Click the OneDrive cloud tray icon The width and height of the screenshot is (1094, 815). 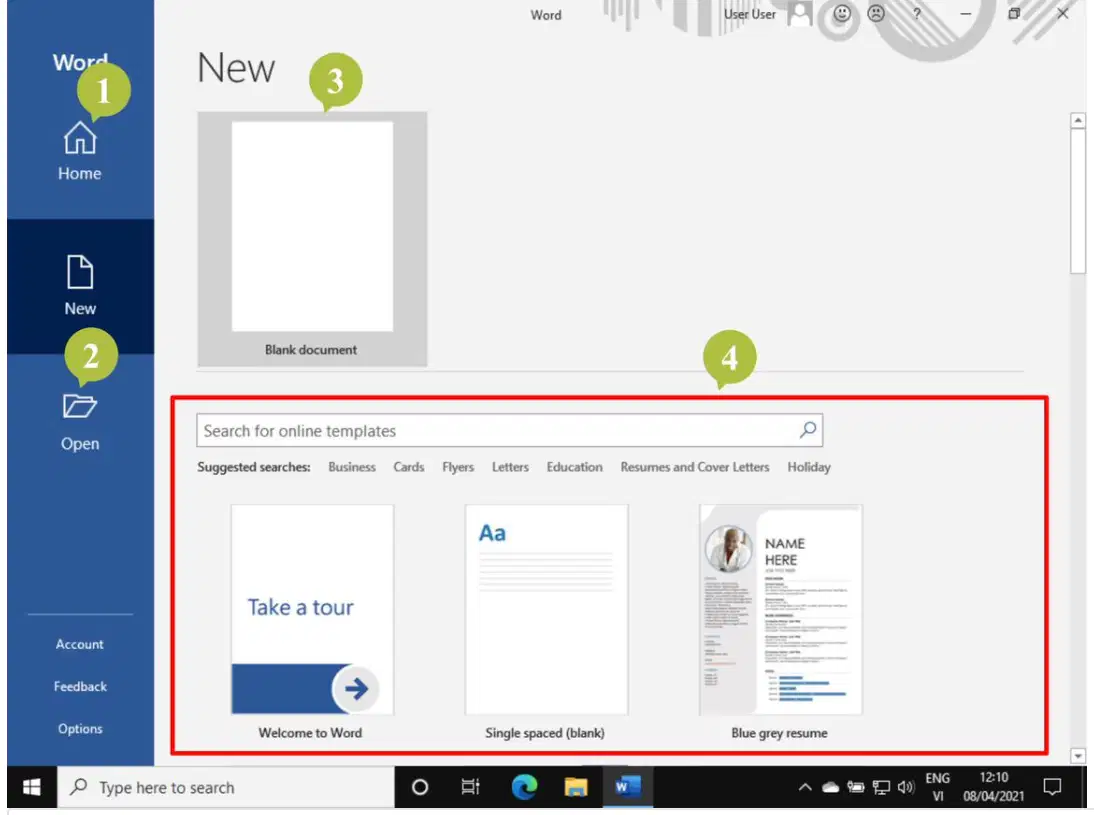click(830, 787)
